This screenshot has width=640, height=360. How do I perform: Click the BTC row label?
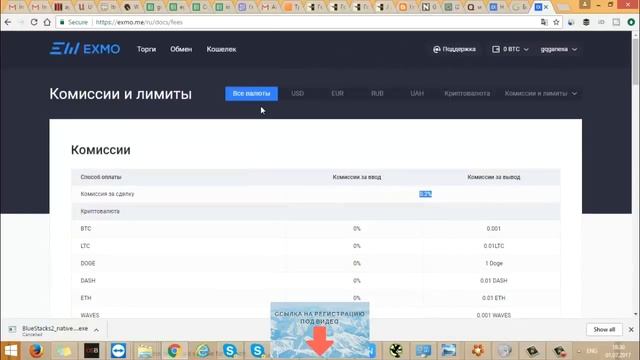pyautogui.click(x=86, y=229)
